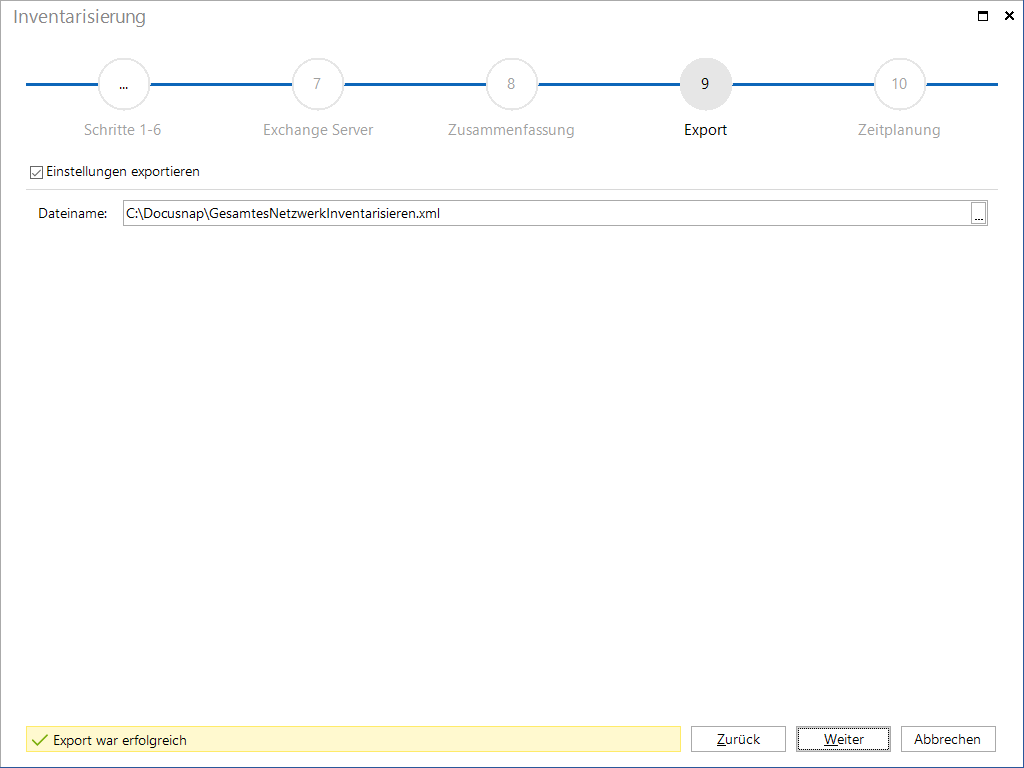This screenshot has width=1024, height=768.
Task: Maximize the Inventarisierung window
Action: [x=982, y=16]
